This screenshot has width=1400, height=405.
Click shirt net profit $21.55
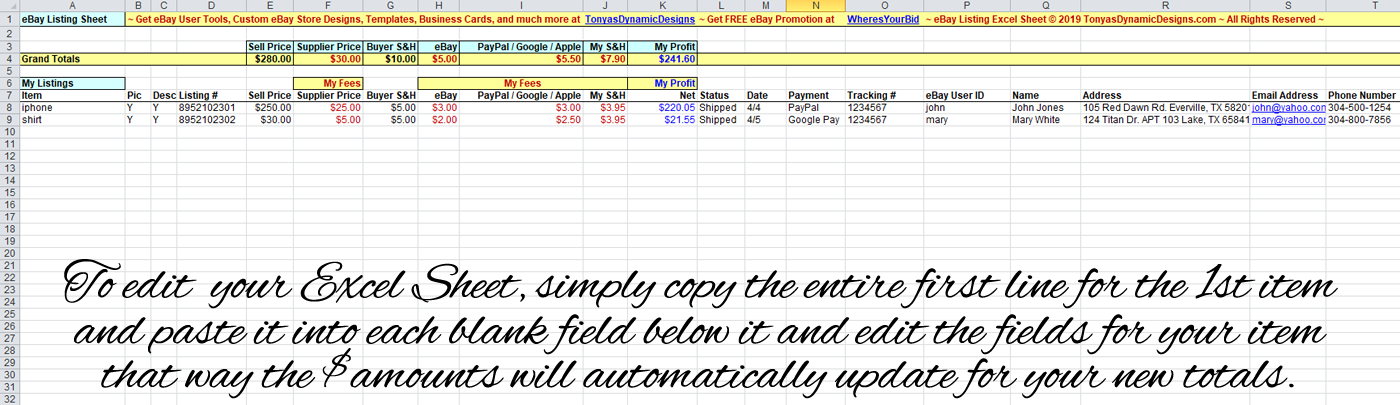point(662,119)
